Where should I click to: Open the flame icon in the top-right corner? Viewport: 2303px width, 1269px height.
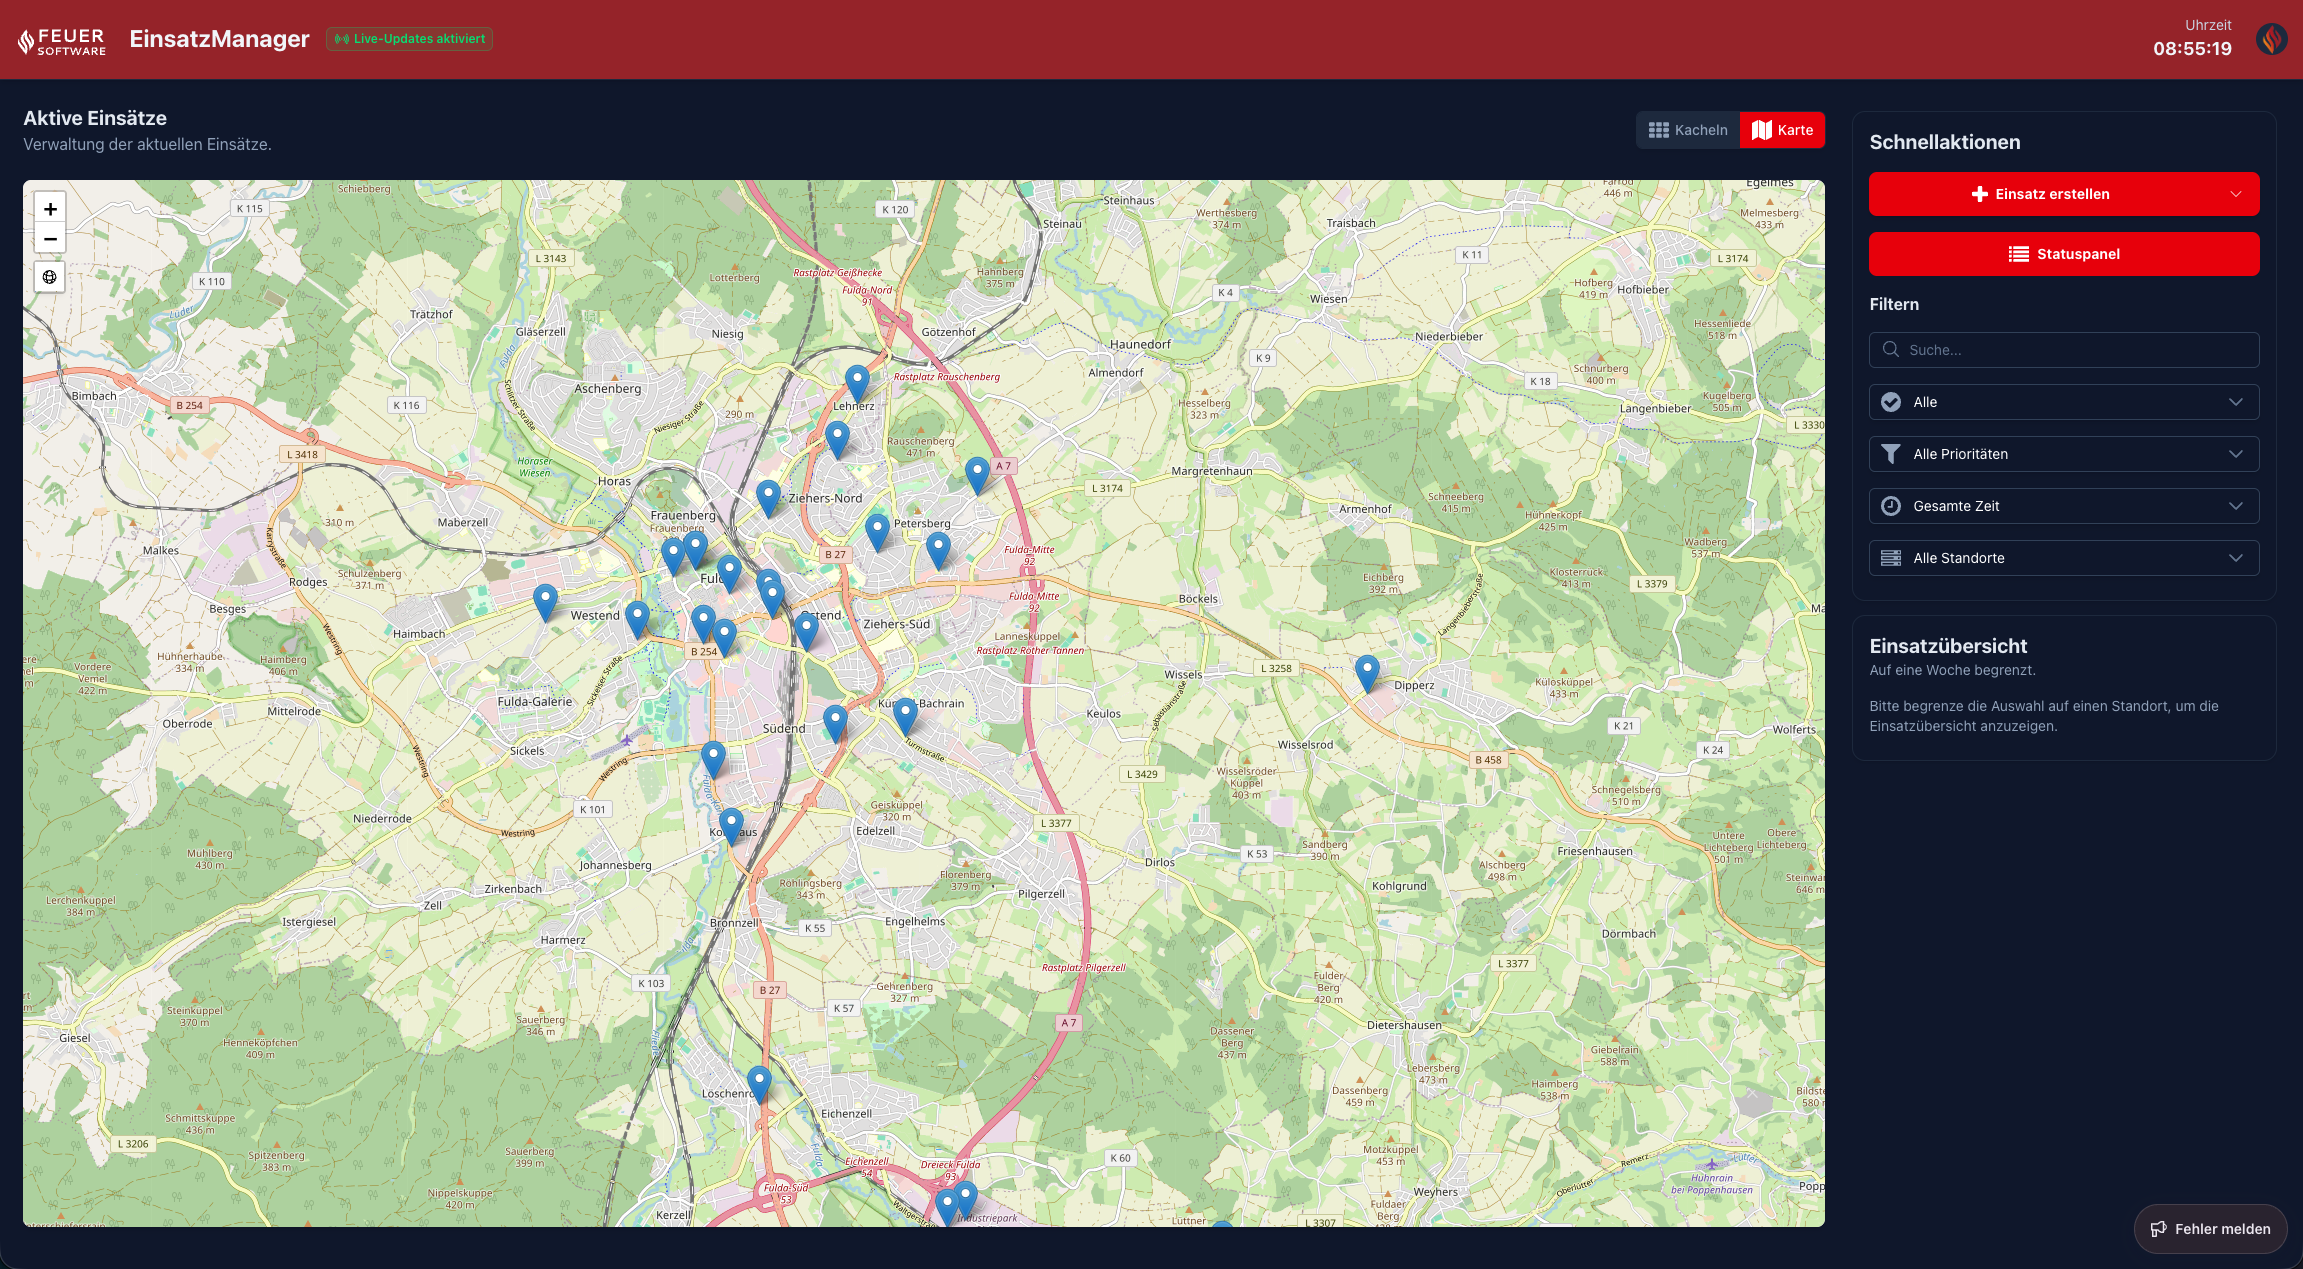[2271, 39]
